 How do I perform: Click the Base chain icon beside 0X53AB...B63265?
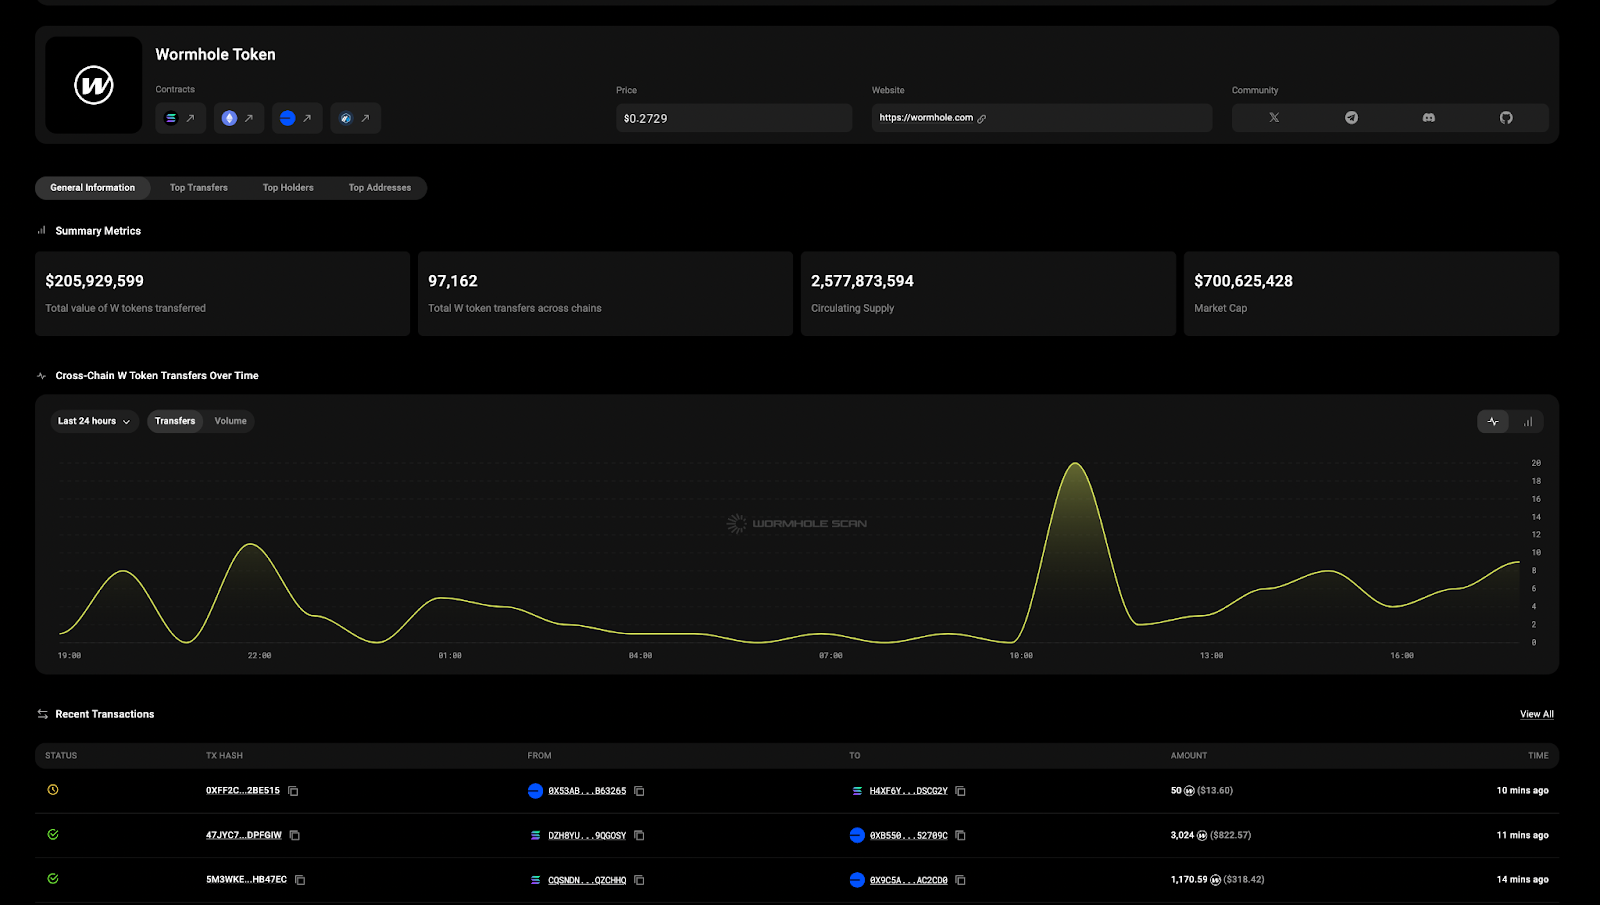click(535, 791)
